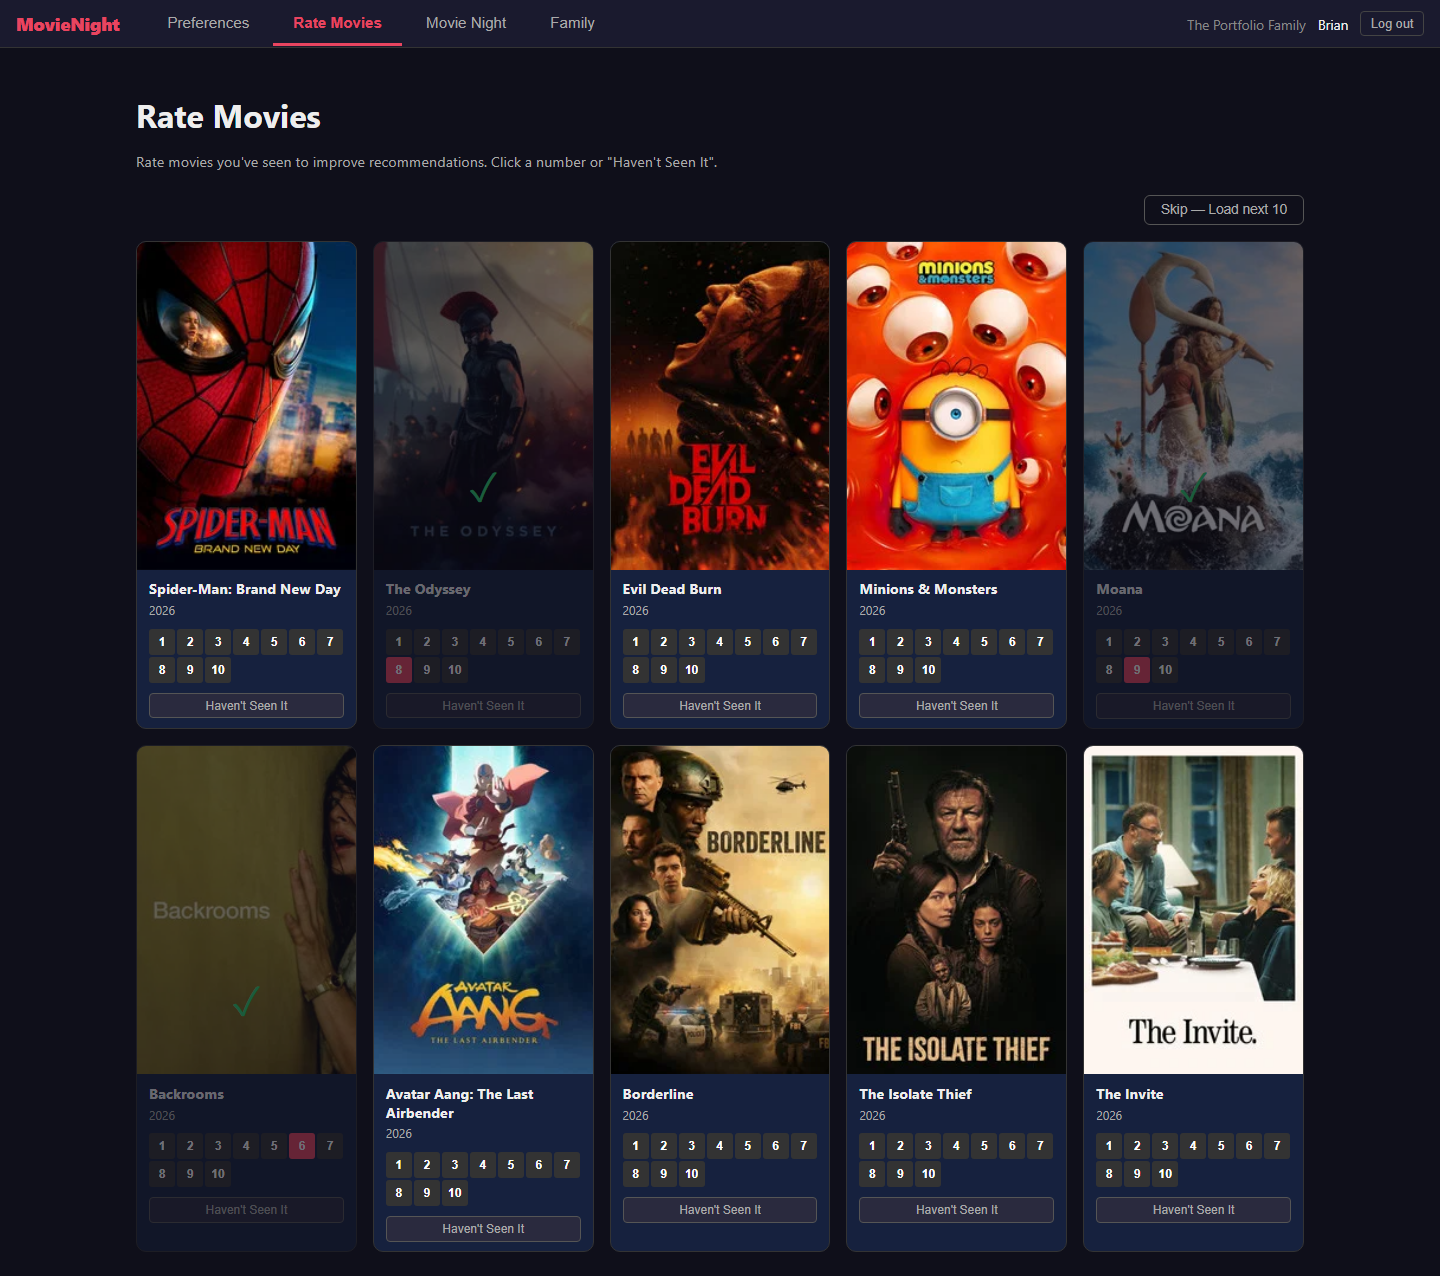Rate The Invite a 5

[1221, 1146]
